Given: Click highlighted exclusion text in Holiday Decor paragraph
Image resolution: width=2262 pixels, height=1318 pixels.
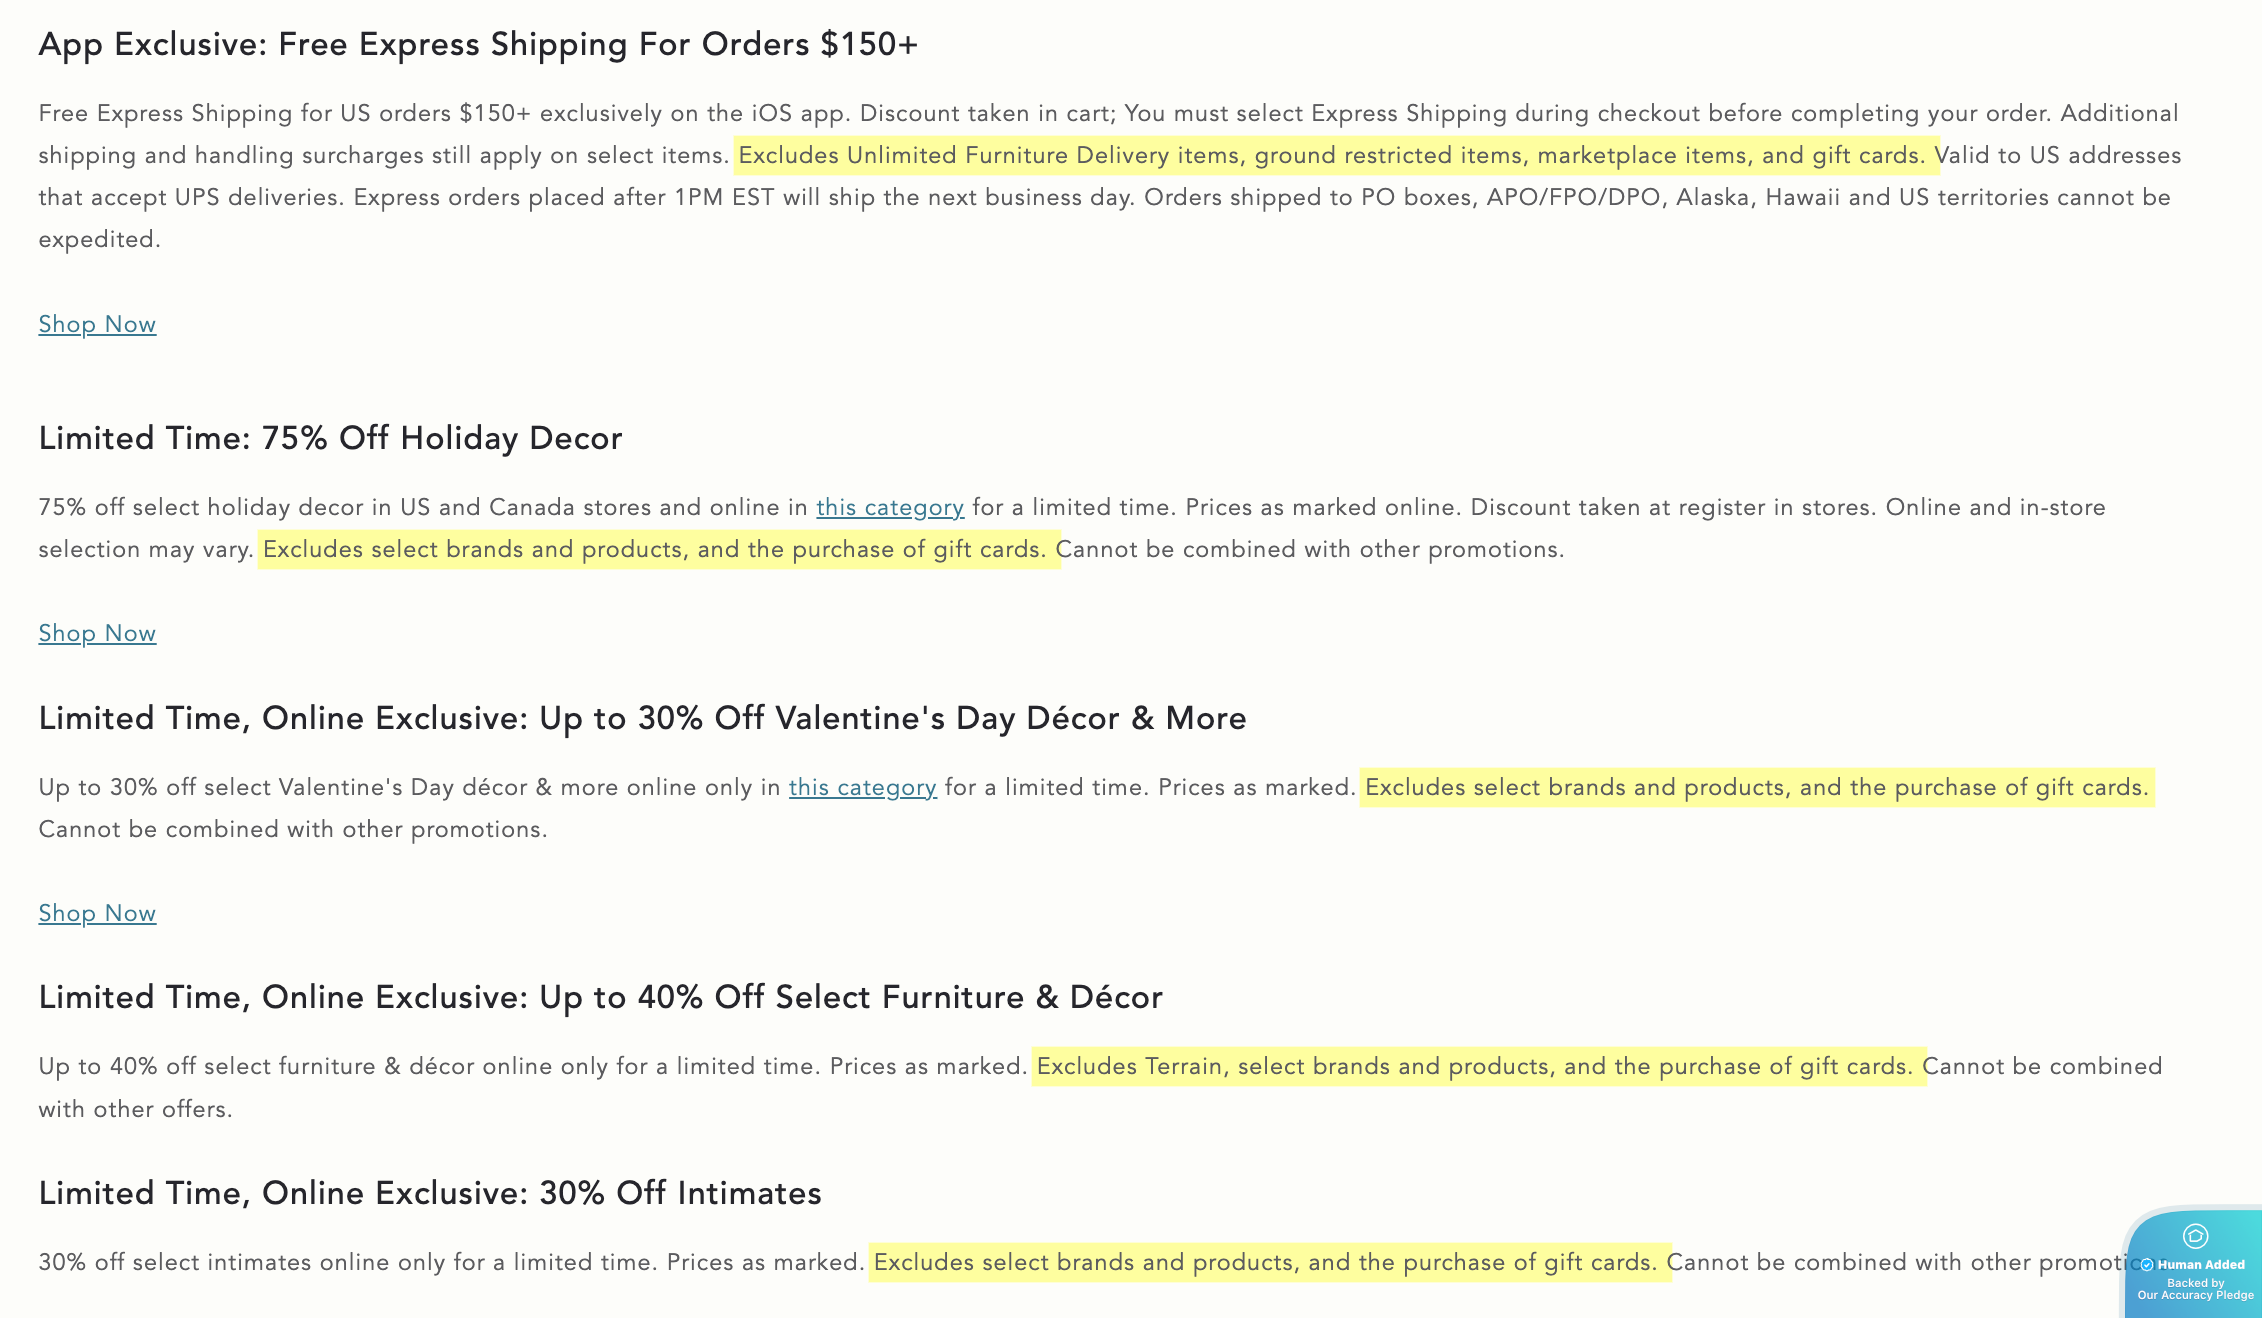Looking at the screenshot, I should (x=658, y=549).
